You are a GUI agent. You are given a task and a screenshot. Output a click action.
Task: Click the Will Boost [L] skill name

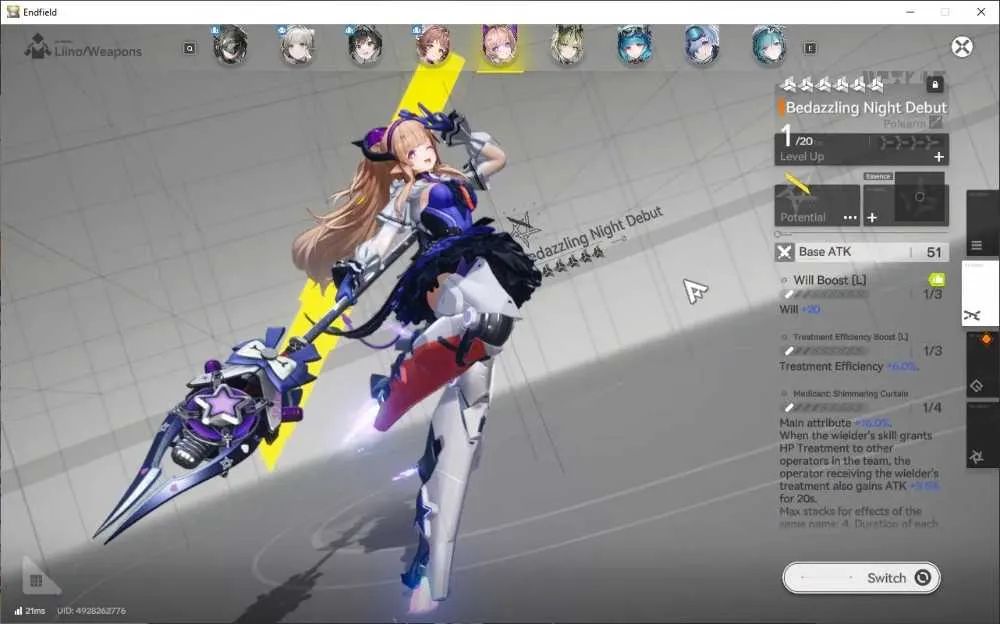click(830, 280)
